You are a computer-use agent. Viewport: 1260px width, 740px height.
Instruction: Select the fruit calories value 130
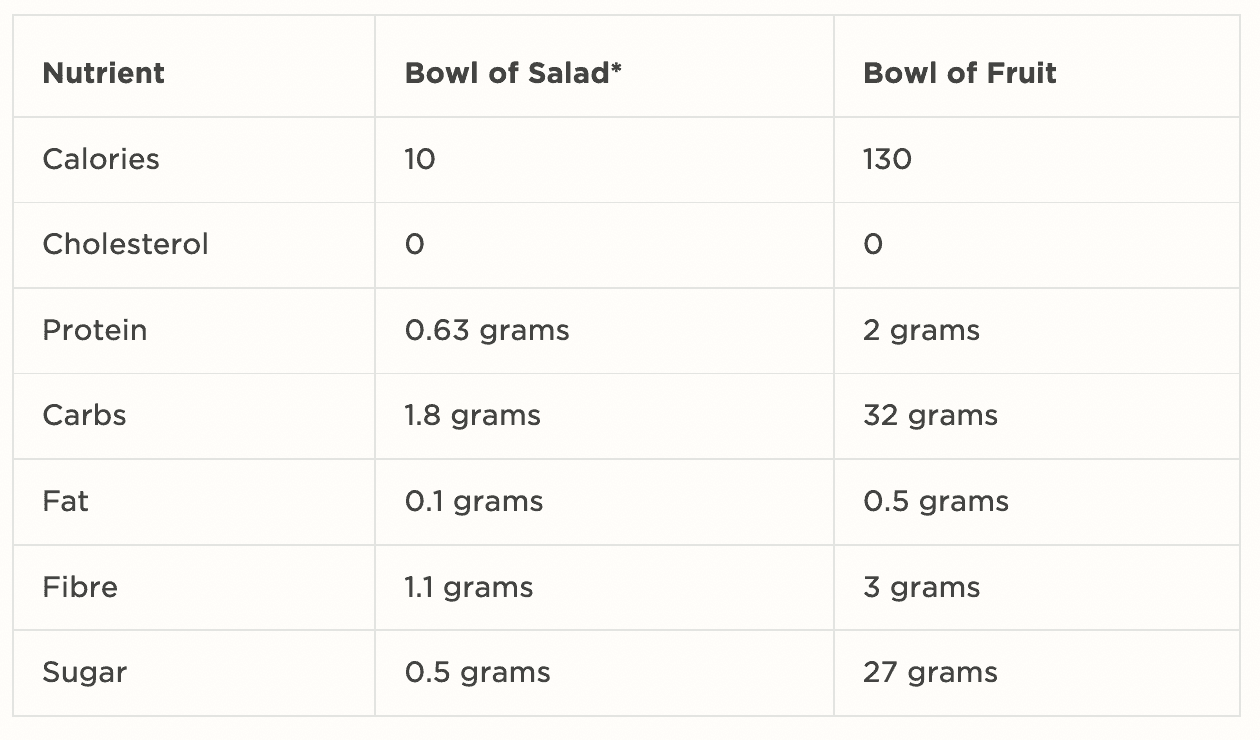pyautogui.click(x=887, y=159)
